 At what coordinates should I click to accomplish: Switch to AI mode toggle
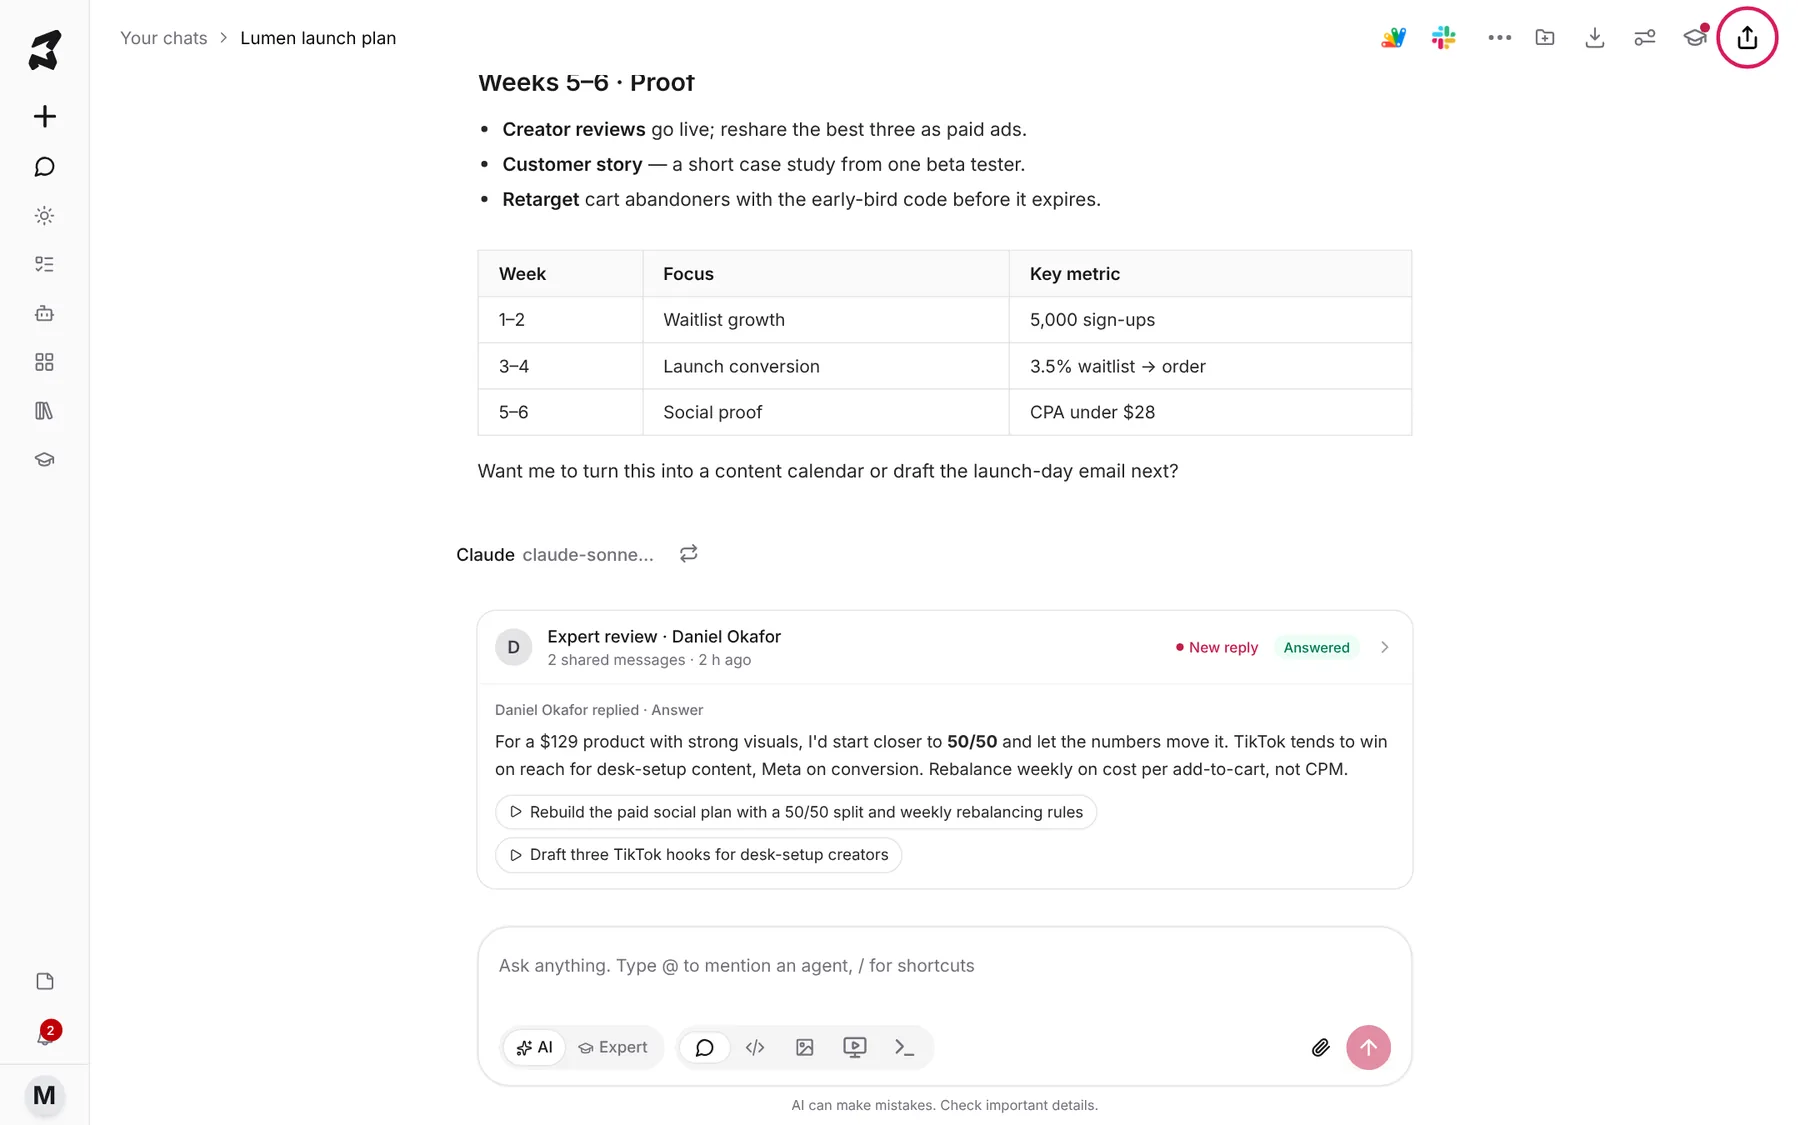click(x=534, y=1047)
